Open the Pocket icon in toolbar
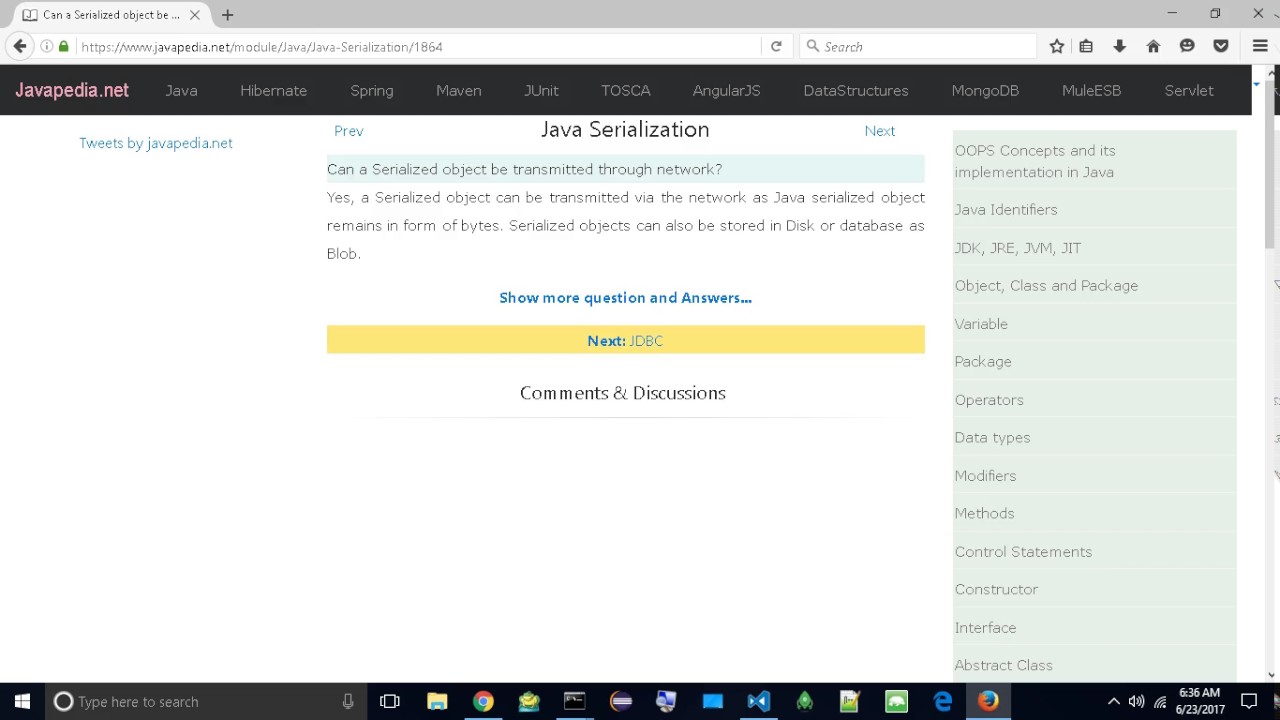 pyautogui.click(x=1221, y=46)
